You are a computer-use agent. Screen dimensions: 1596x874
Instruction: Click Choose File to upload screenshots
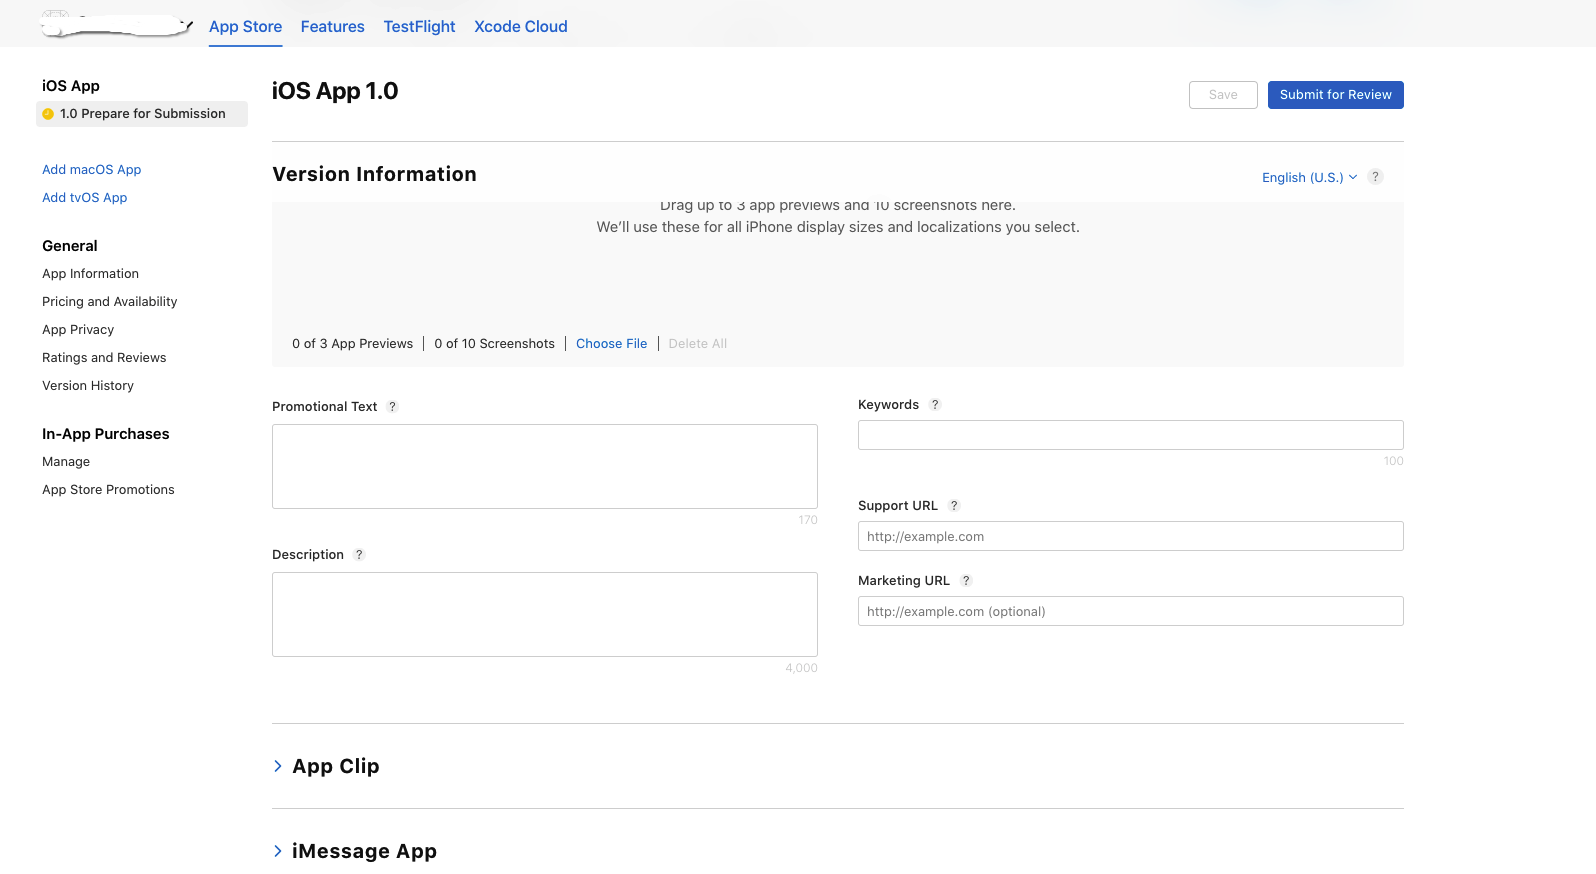point(611,344)
